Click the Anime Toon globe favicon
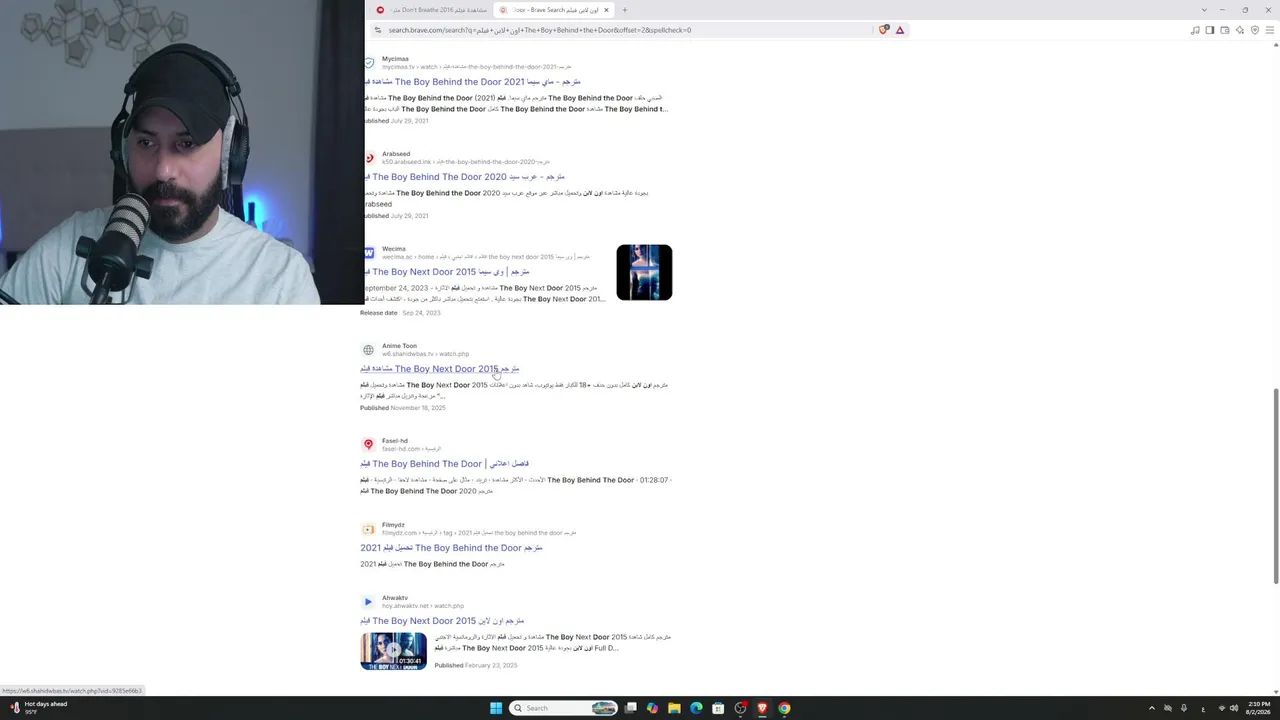The image size is (1280, 720). pyautogui.click(x=368, y=350)
